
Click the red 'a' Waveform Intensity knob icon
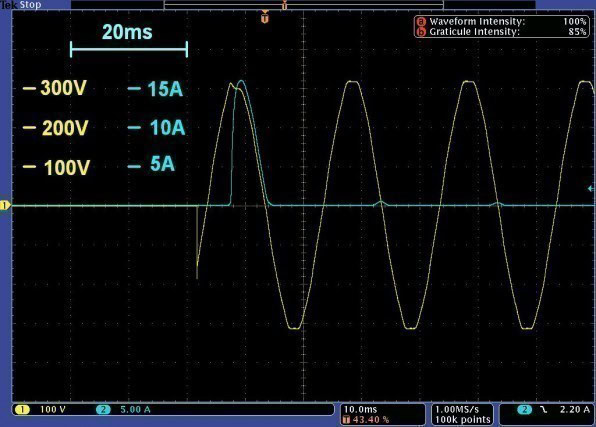(x=421, y=22)
